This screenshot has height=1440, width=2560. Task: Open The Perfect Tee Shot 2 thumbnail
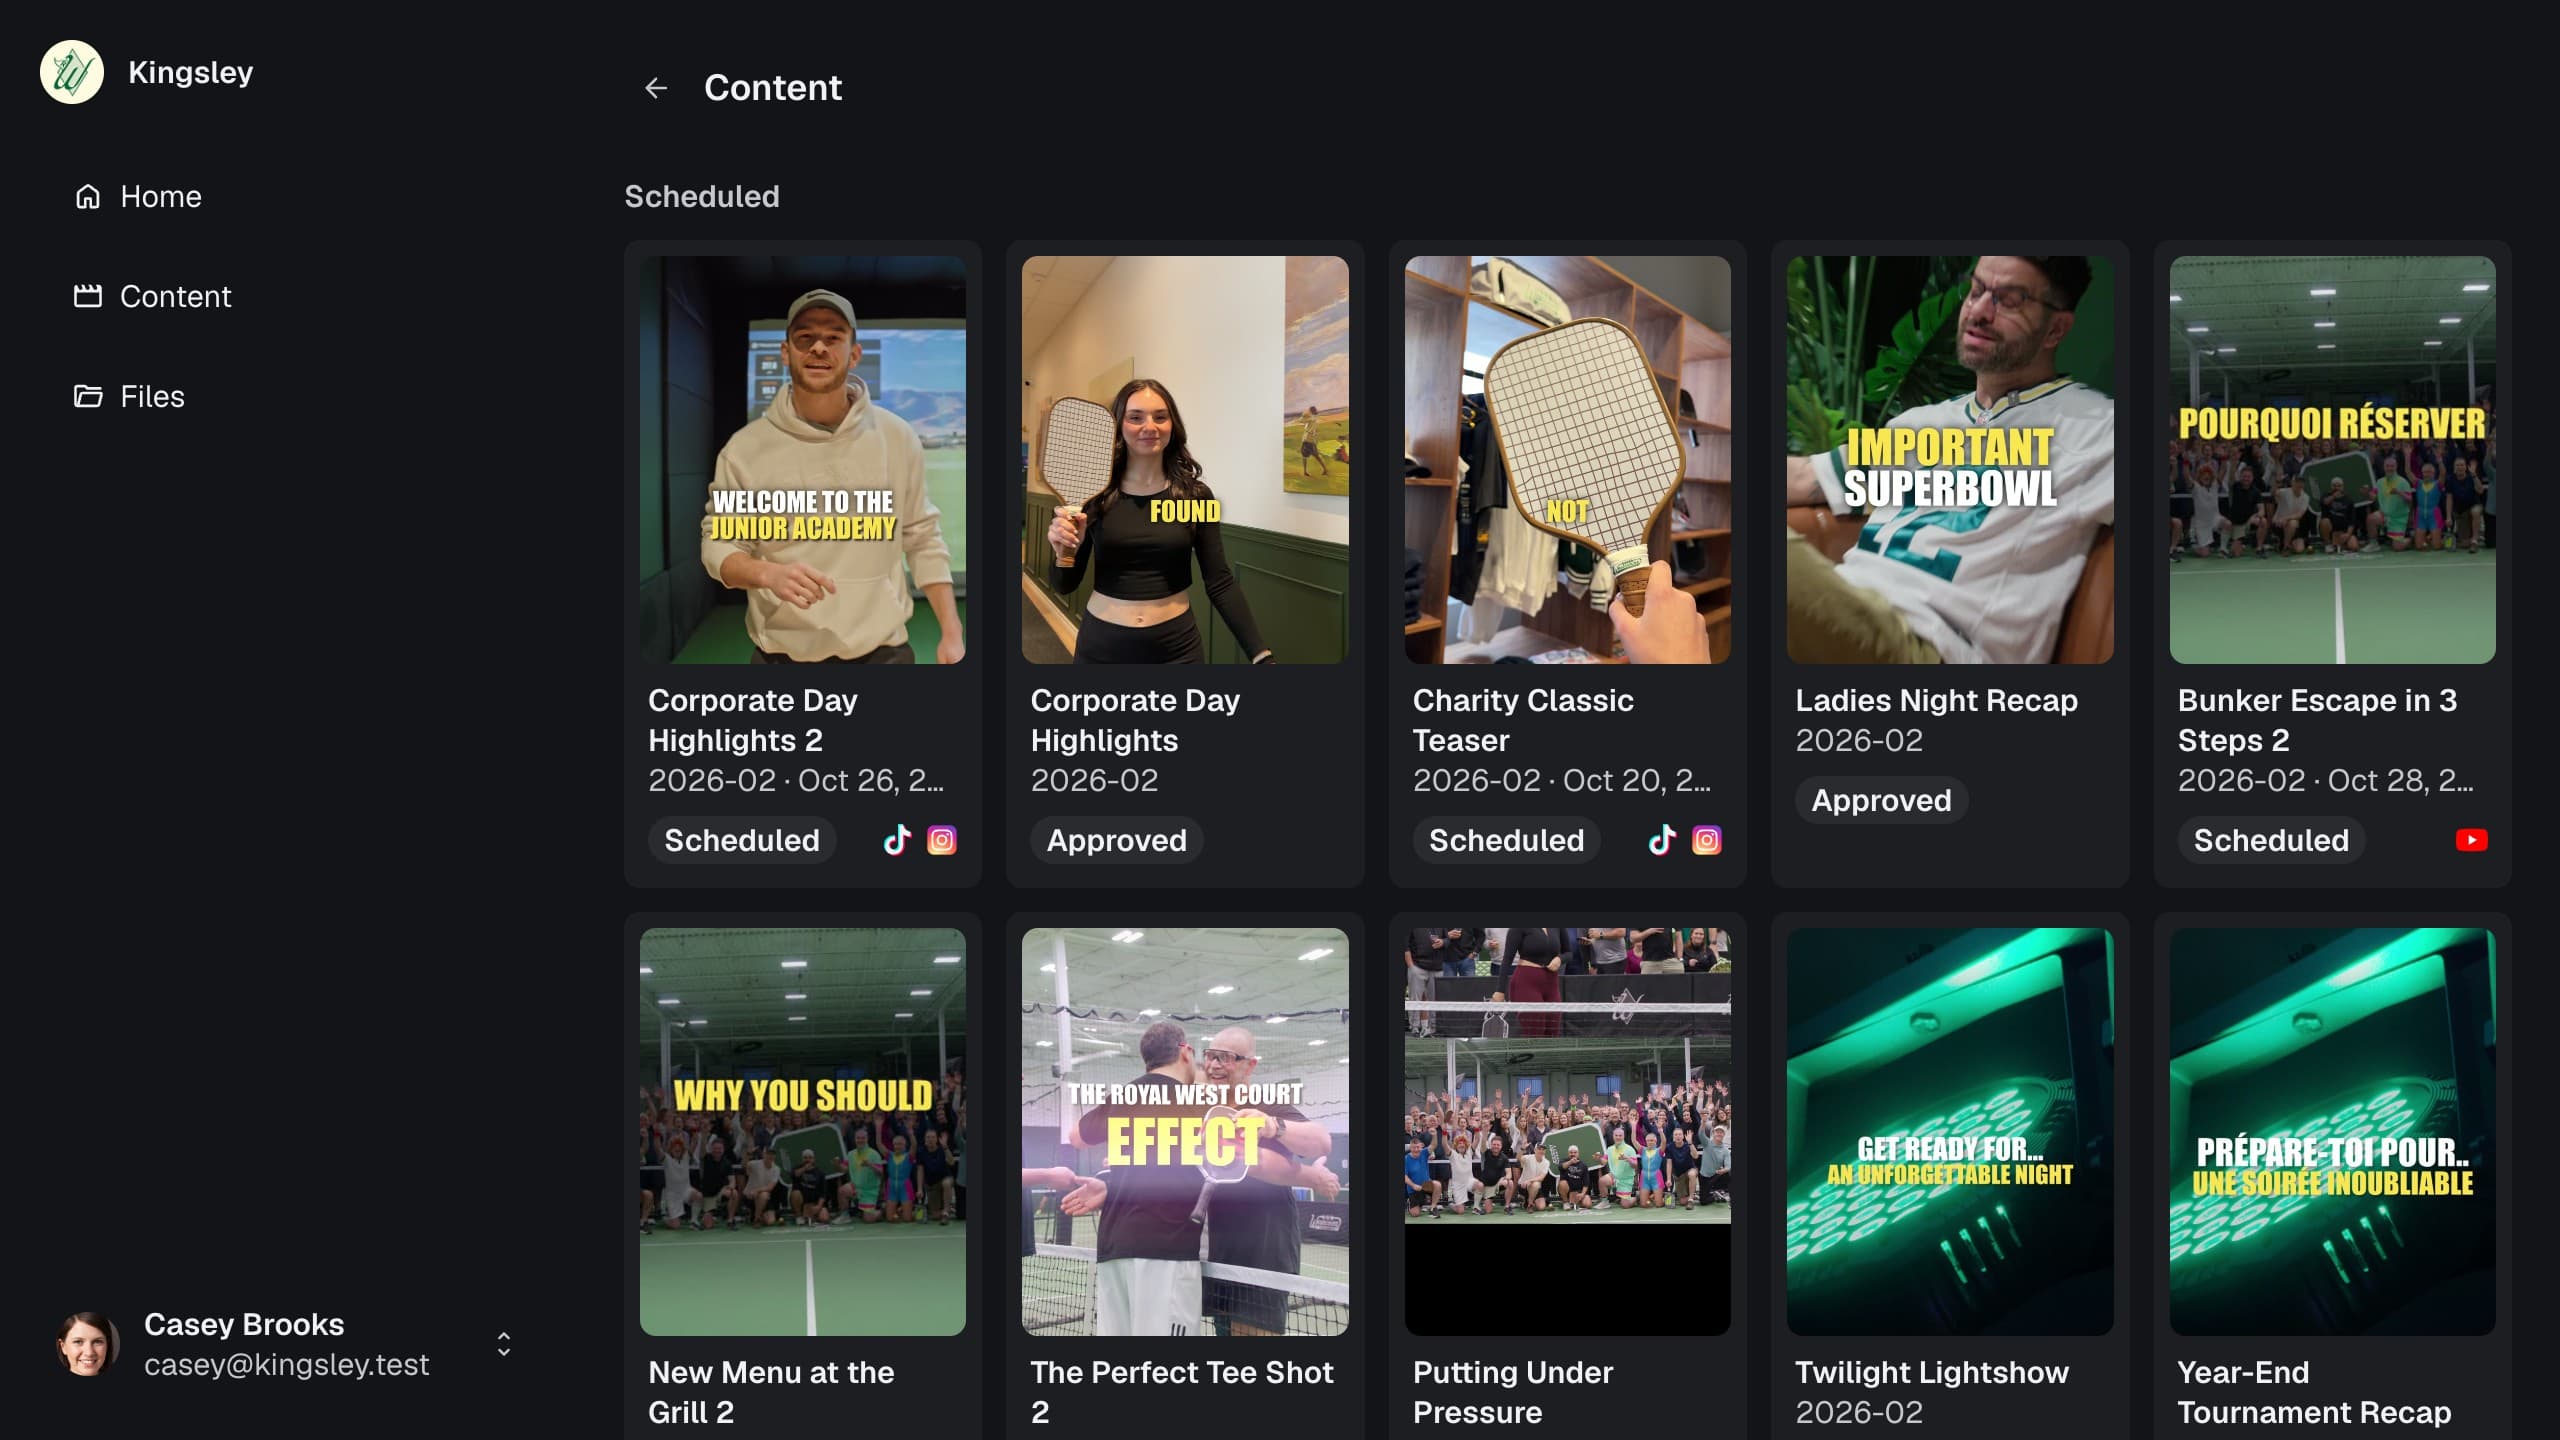pyautogui.click(x=1185, y=1132)
